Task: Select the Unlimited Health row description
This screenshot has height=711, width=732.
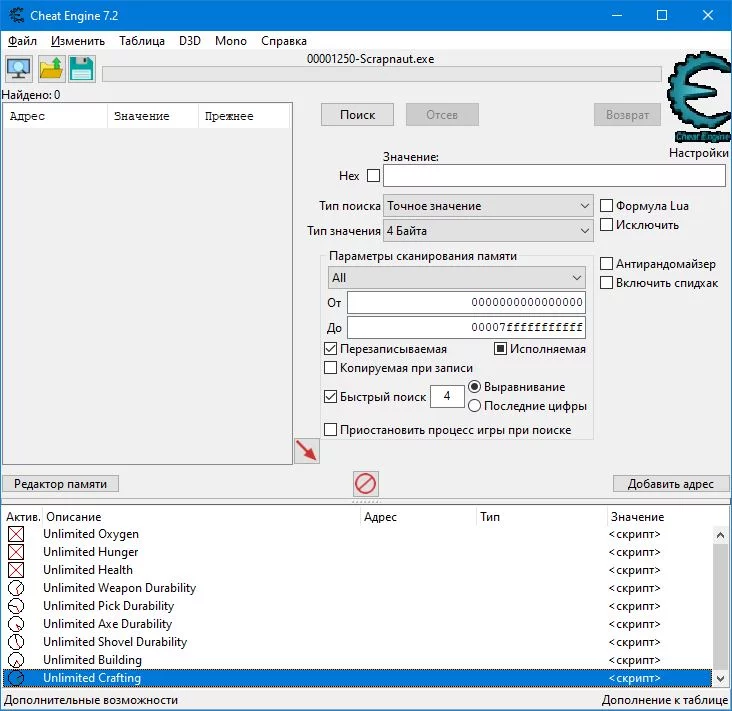Action: pyautogui.click(x=88, y=570)
